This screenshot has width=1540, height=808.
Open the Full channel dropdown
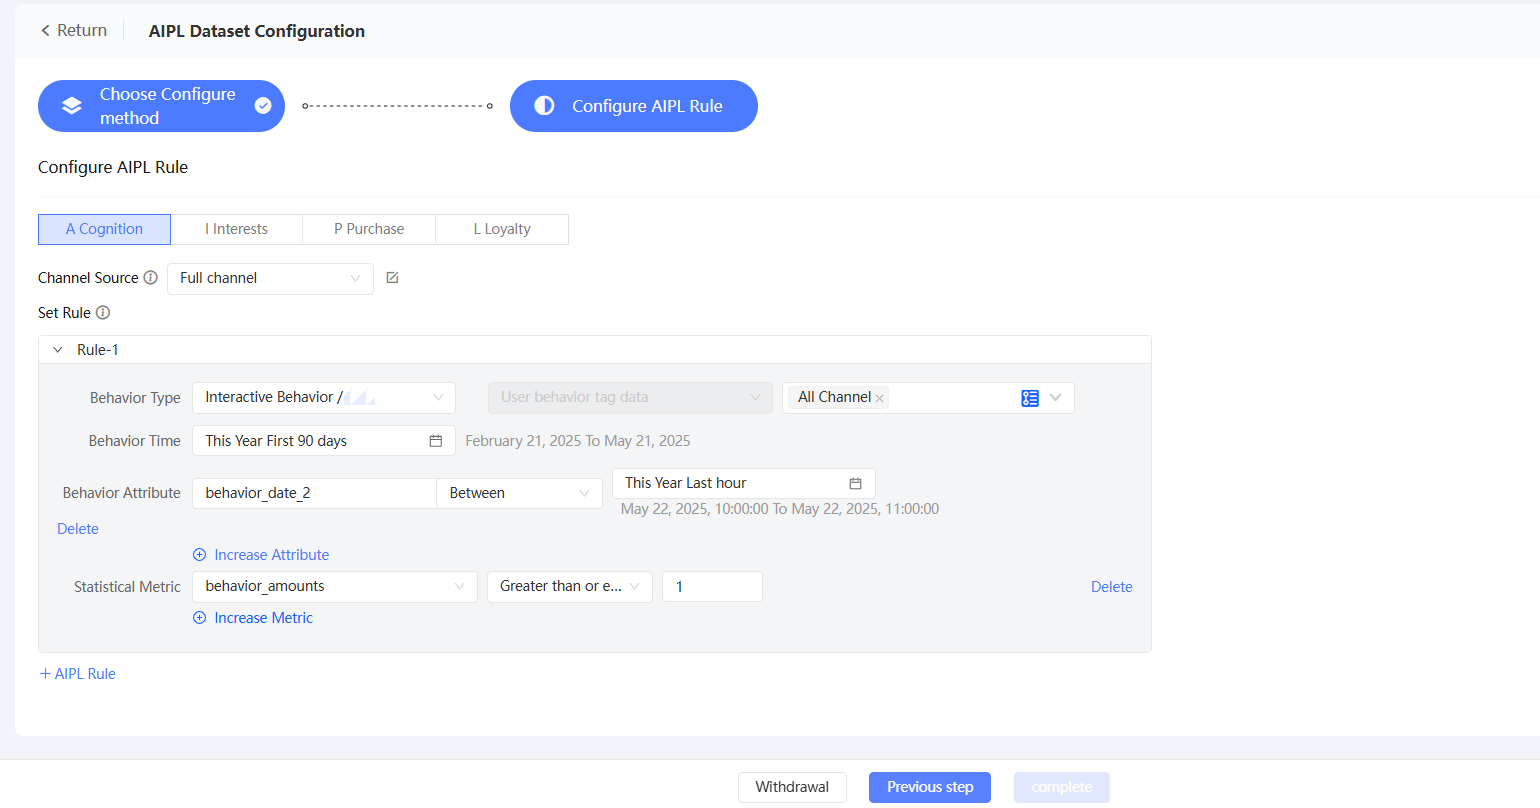270,279
